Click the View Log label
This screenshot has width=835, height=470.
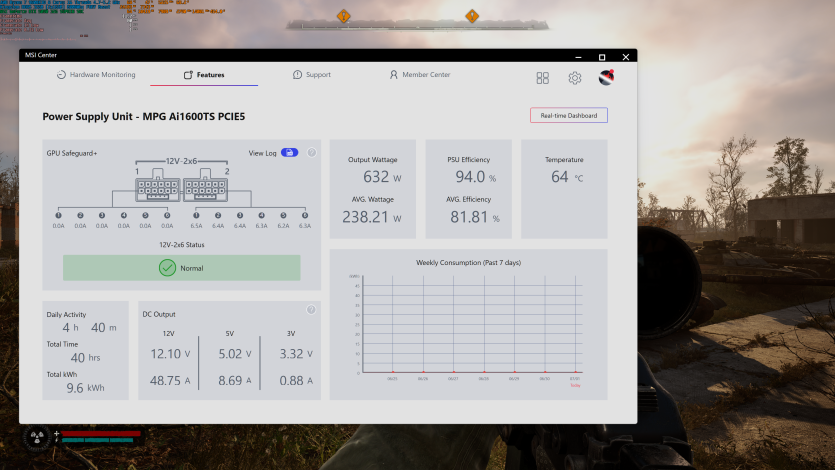click(x=263, y=153)
